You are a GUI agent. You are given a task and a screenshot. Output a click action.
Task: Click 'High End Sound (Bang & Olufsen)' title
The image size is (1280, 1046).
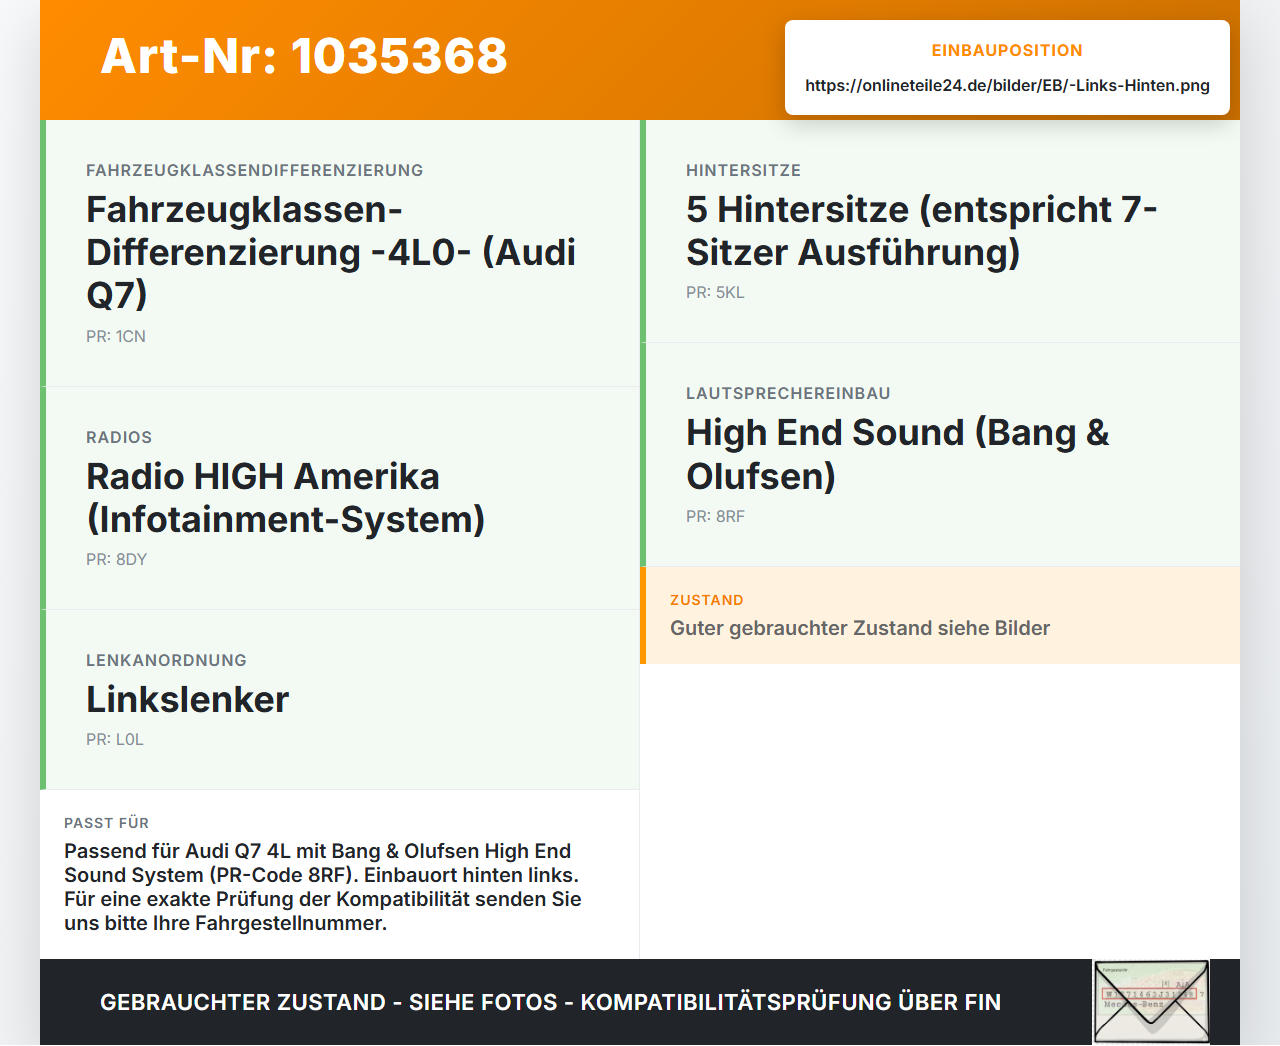[898, 454]
